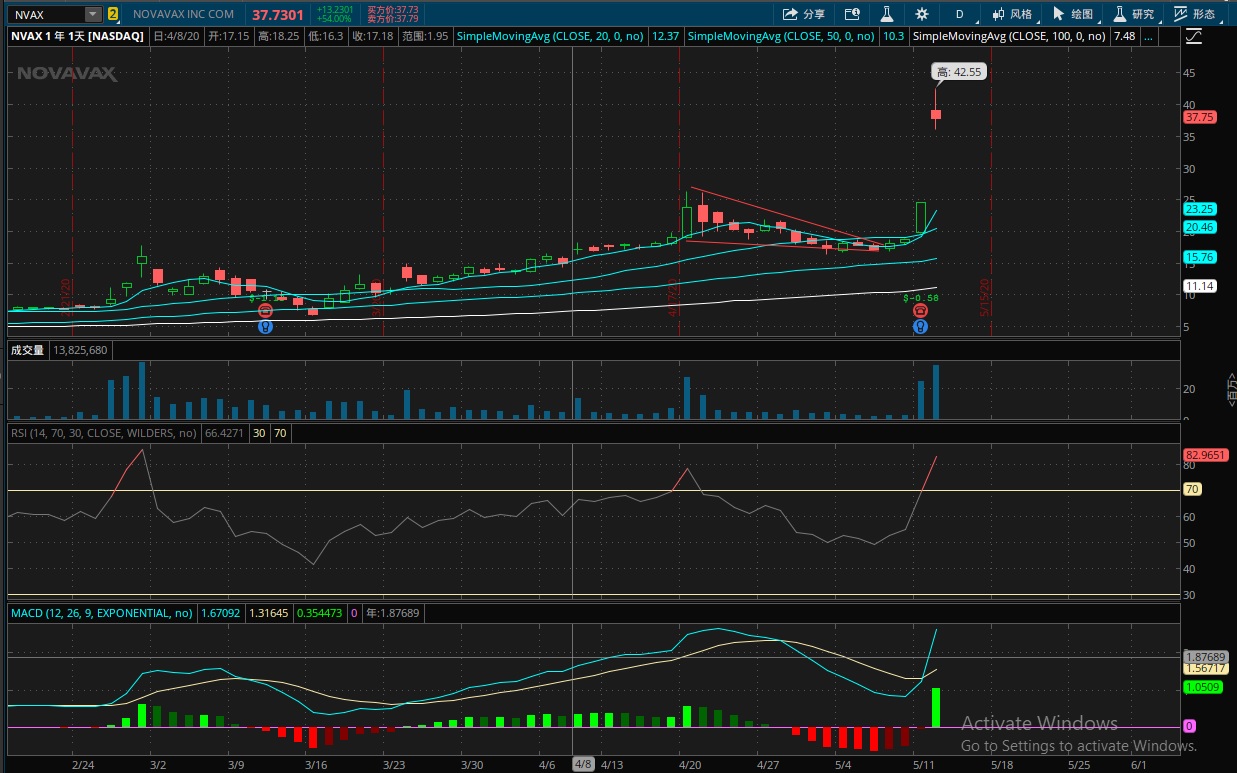
Task: Open the Drawings (绘图) menu
Action: [x=1073, y=14]
